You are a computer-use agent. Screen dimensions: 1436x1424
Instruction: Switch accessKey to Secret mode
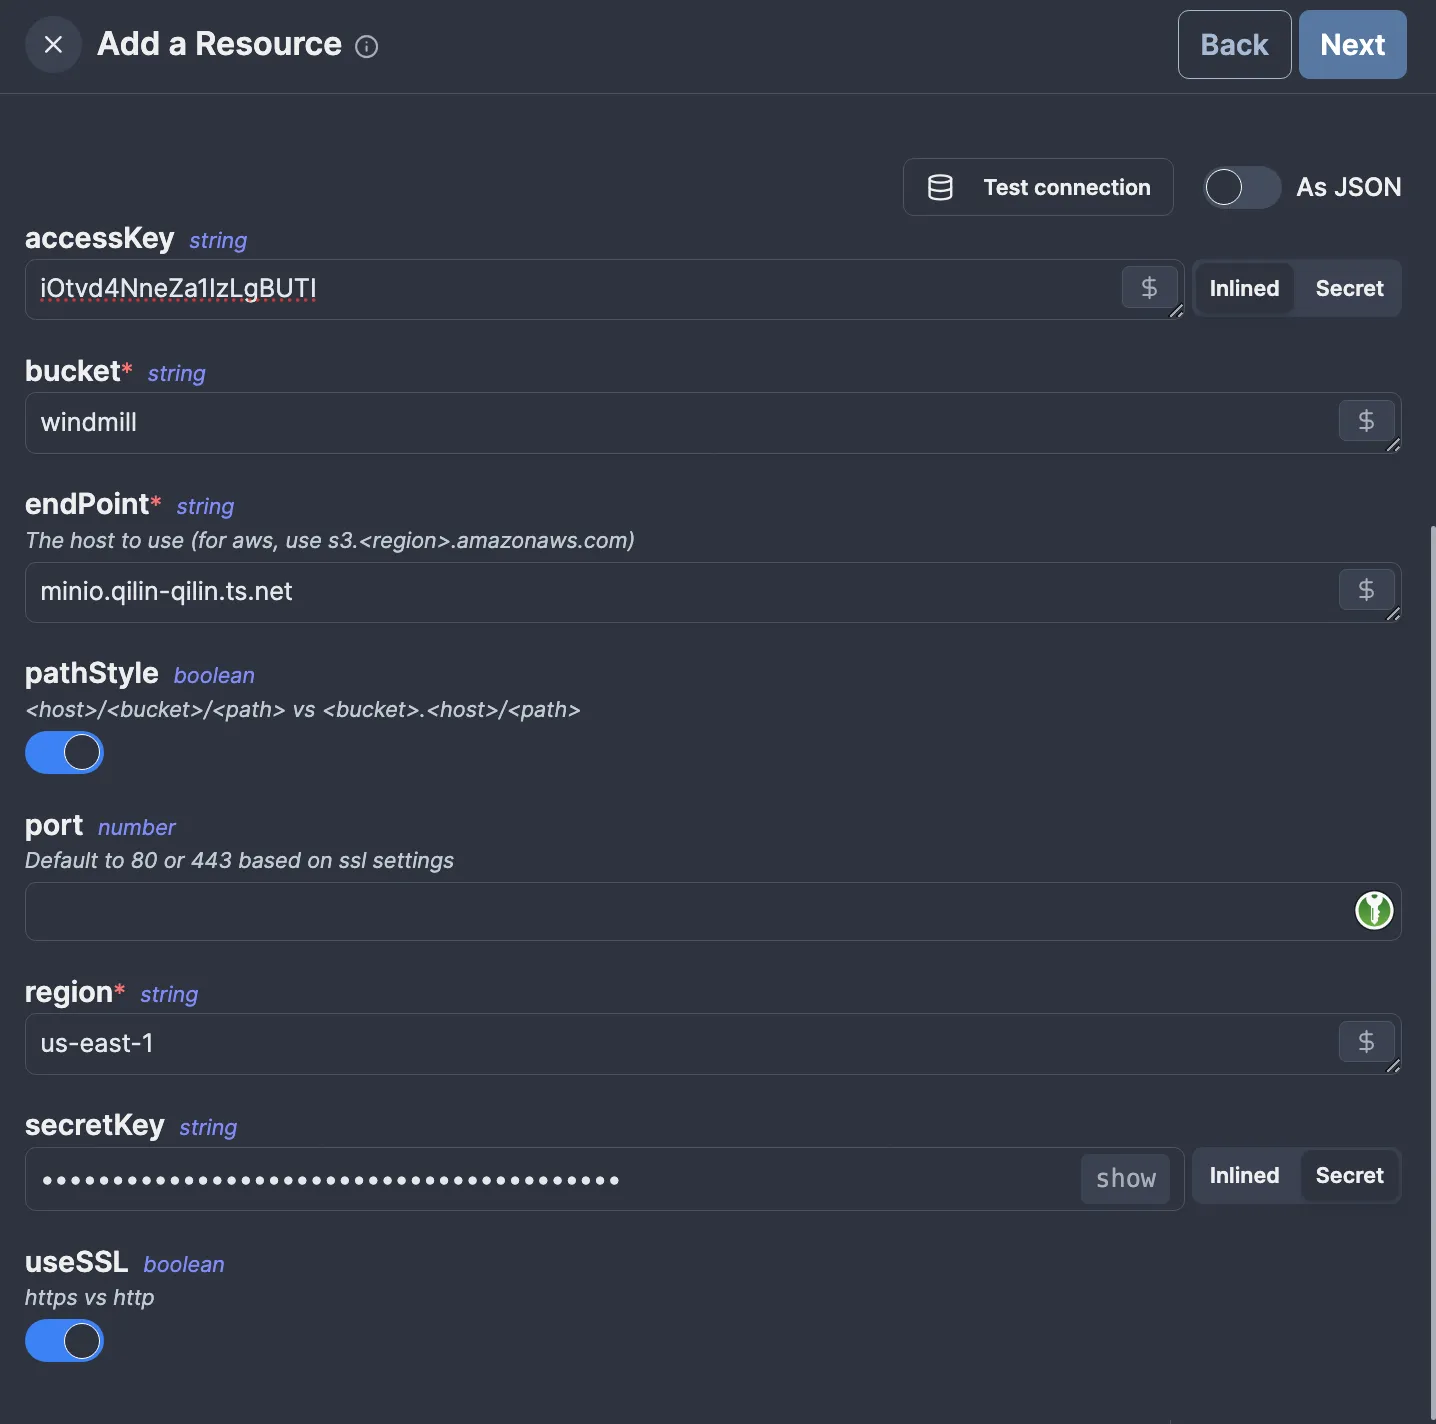tap(1349, 288)
